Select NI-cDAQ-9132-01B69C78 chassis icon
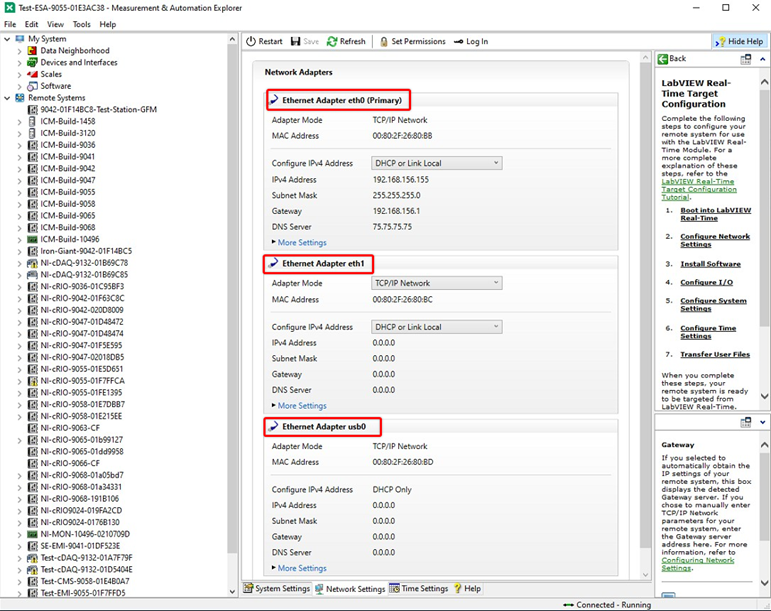The width and height of the screenshot is (771, 611). click(32, 263)
